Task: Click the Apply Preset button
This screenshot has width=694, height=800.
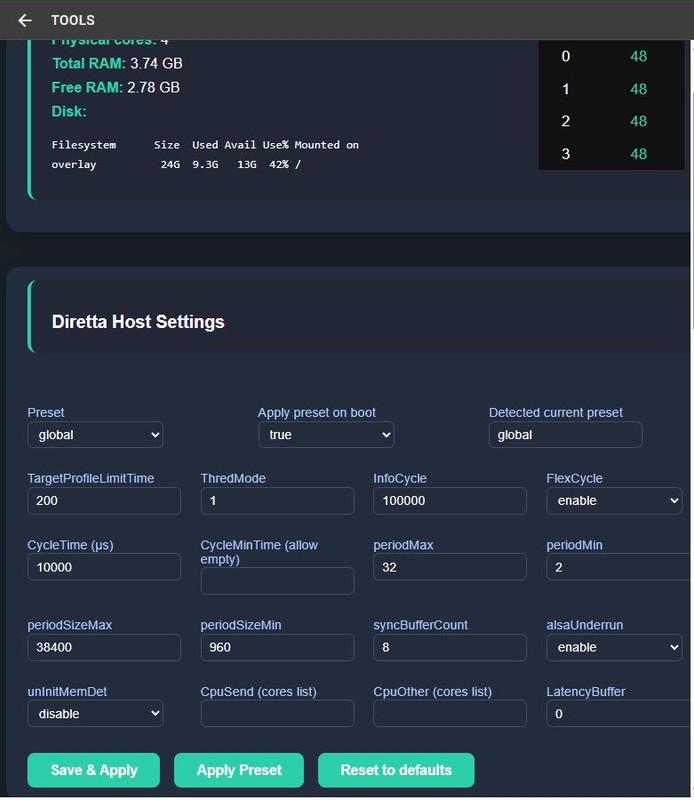Action: click(x=239, y=770)
